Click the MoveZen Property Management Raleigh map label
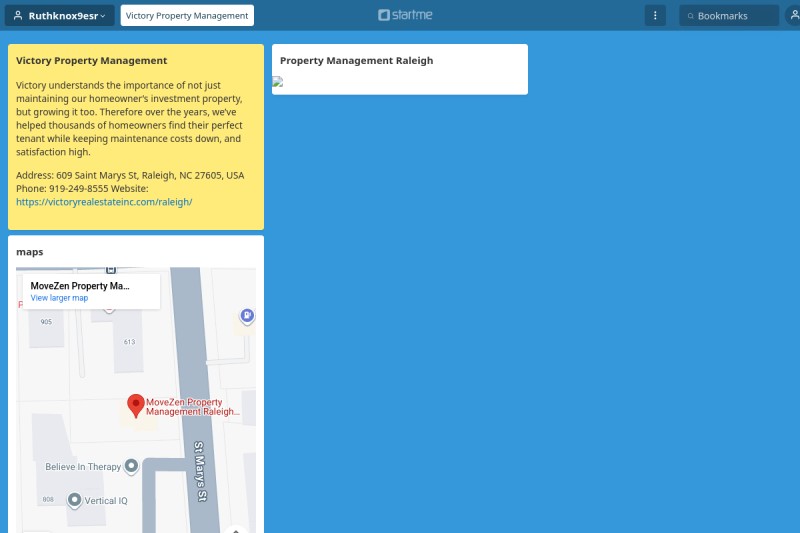Viewport: 800px width, 533px height. click(192, 407)
